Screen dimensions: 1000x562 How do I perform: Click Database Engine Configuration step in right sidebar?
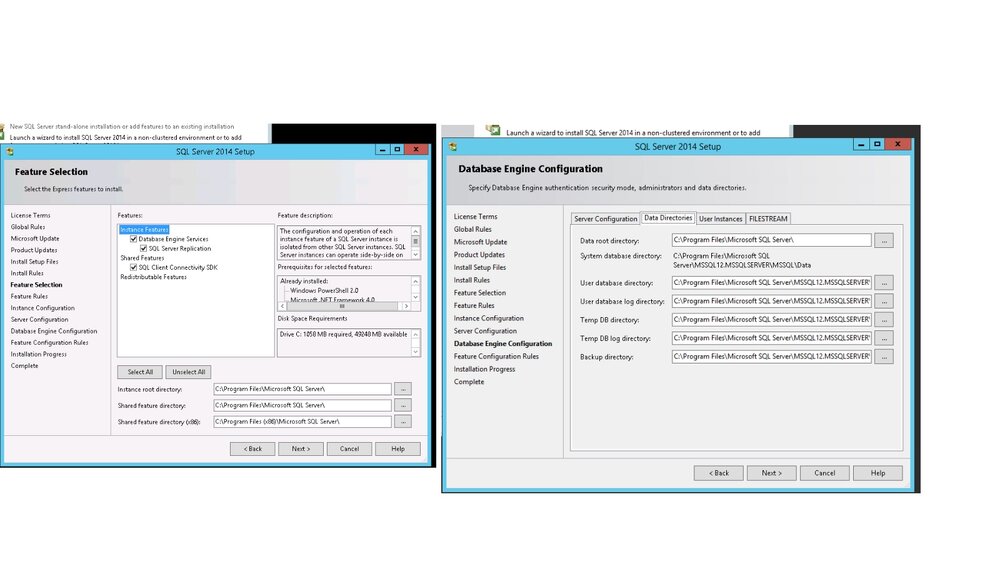tap(503, 344)
